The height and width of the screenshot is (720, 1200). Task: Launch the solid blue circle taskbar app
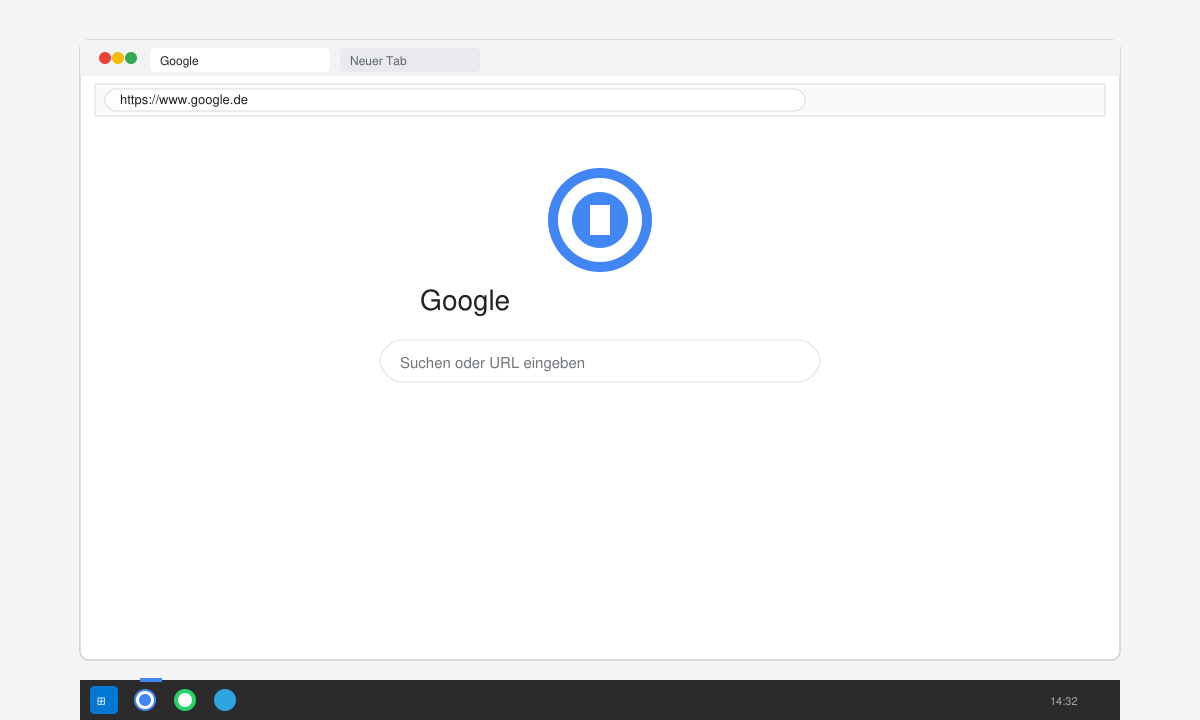click(x=225, y=700)
